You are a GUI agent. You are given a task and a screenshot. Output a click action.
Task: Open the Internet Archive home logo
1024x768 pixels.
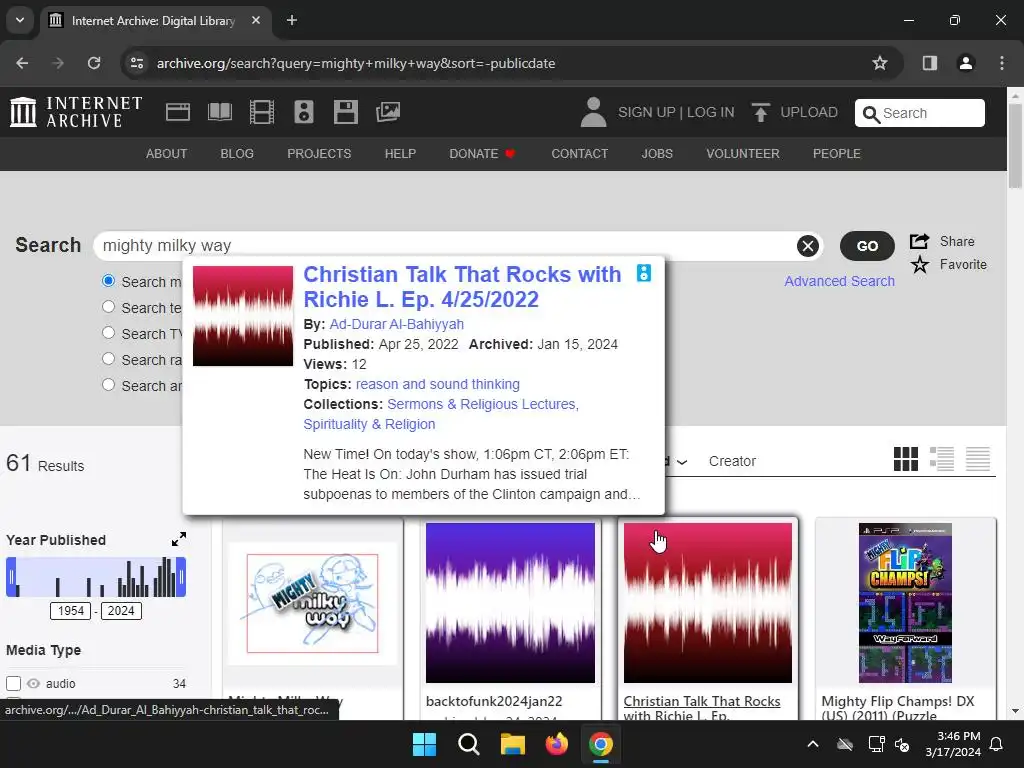pyautogui.click(x=76, y=112)
